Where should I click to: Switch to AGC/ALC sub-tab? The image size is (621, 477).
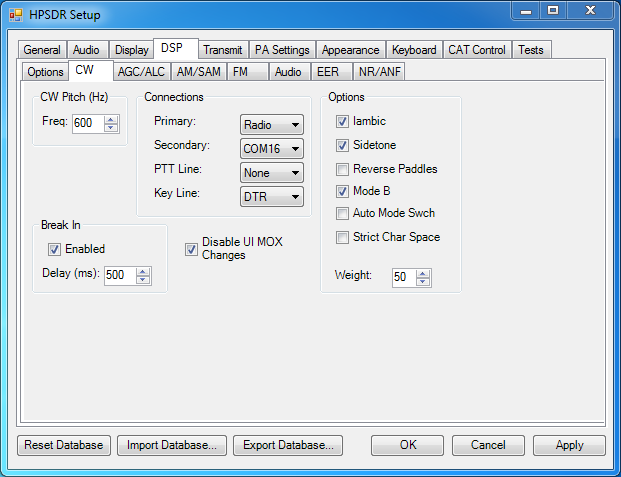[x=141, y=72]
